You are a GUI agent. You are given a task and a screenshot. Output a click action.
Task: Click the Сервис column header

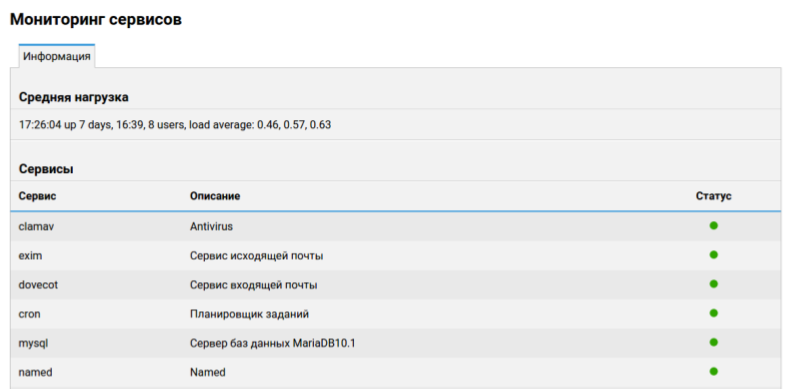click(37, 196)
